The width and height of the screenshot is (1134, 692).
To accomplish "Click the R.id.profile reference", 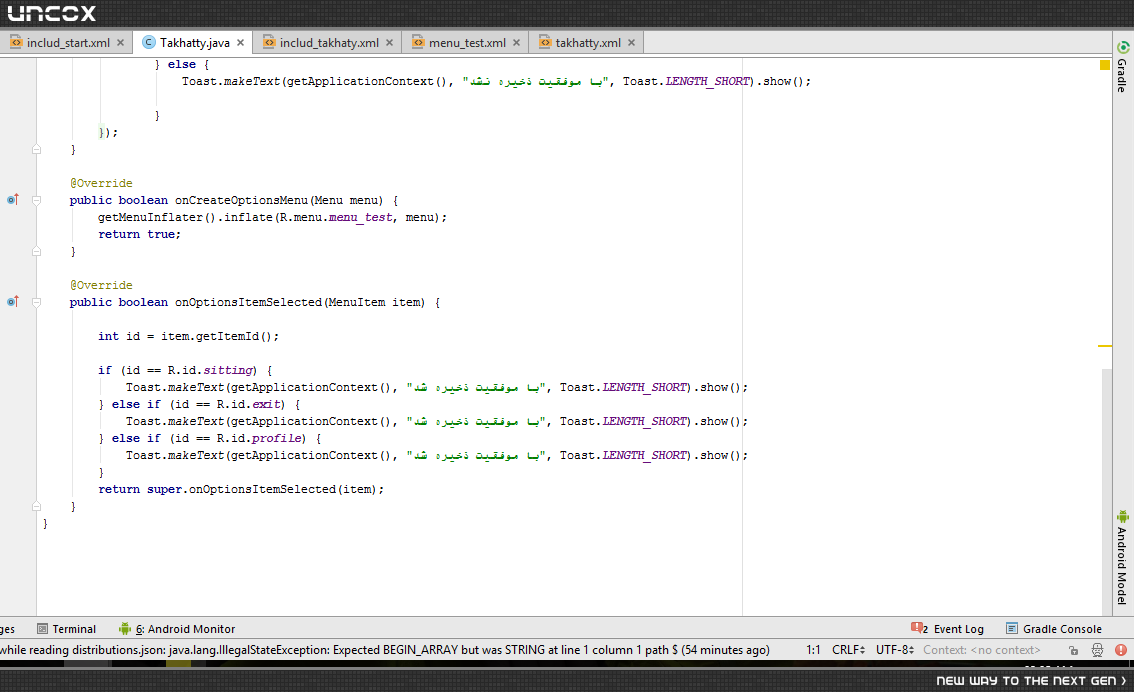I will [259, 438].
